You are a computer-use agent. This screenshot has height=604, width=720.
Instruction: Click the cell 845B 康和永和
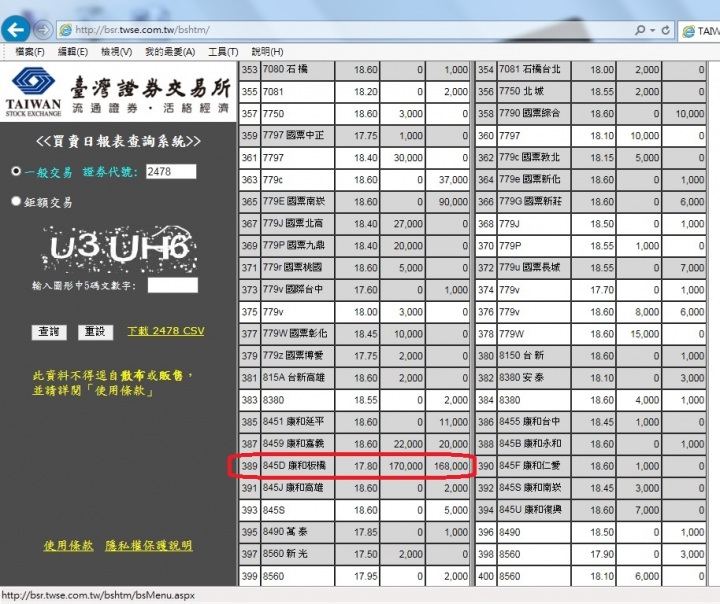coord(534,444)
